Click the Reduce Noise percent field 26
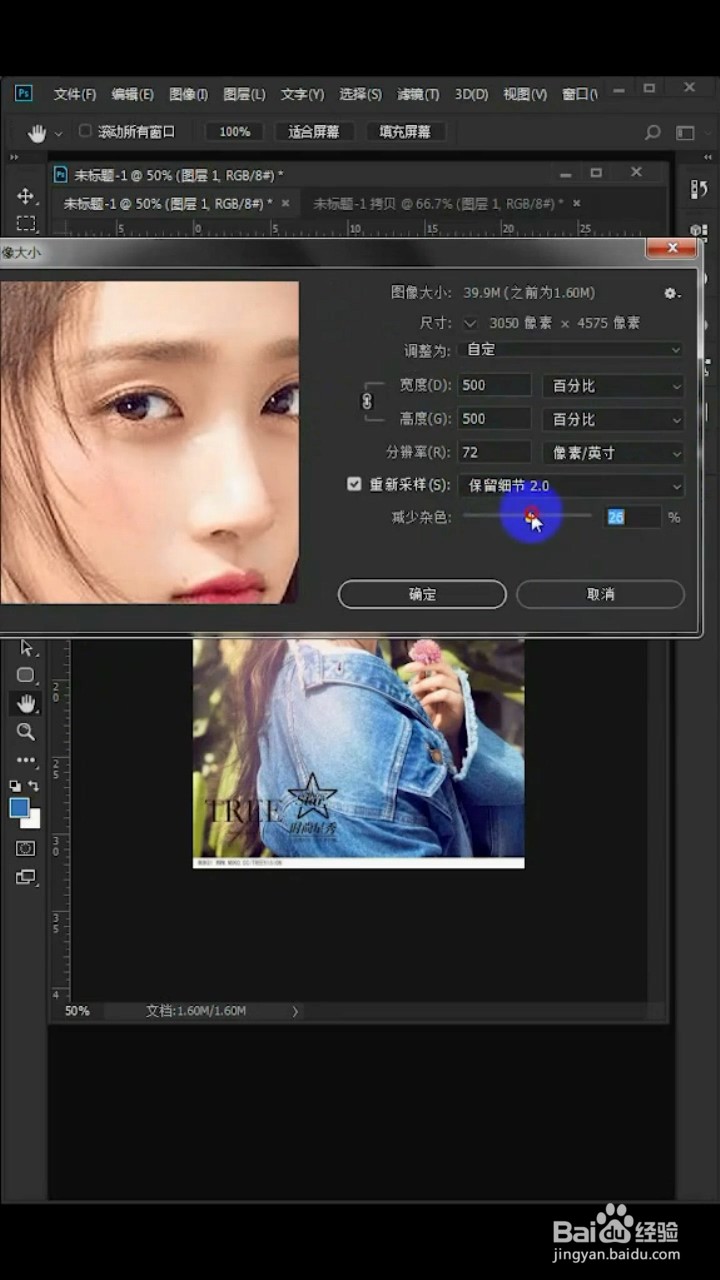The width and height of the screenshot is (720, 1280). coord(633,517)
